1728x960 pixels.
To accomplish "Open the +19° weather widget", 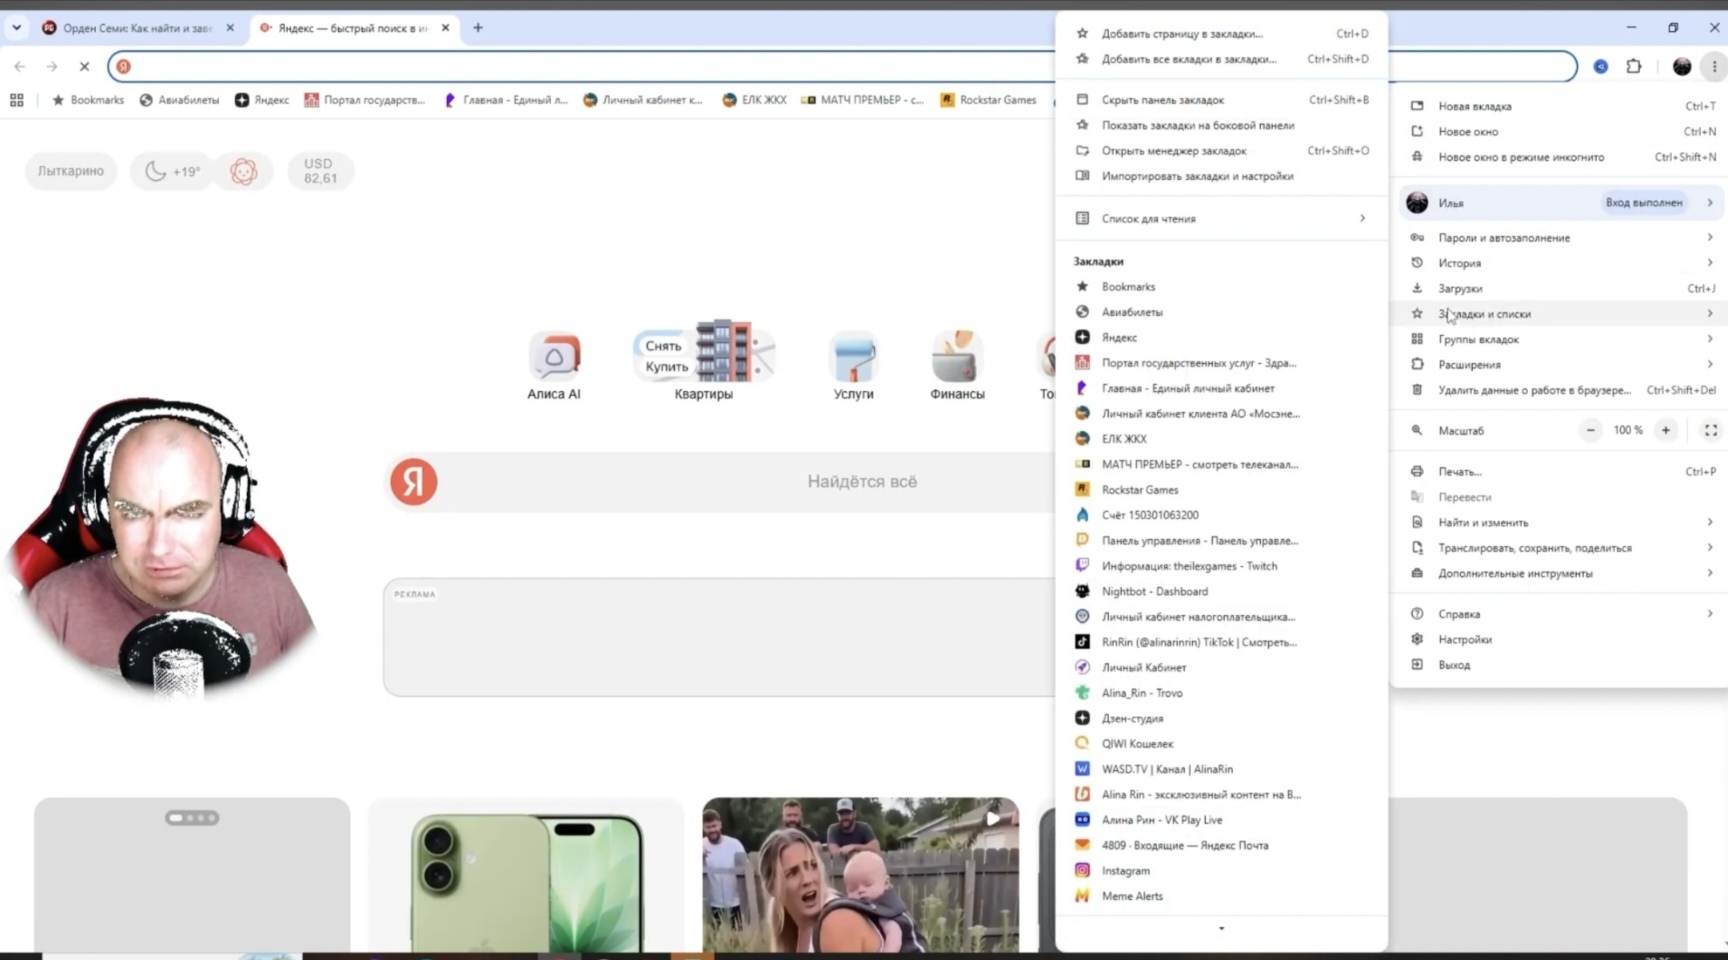I will point(173,171).
